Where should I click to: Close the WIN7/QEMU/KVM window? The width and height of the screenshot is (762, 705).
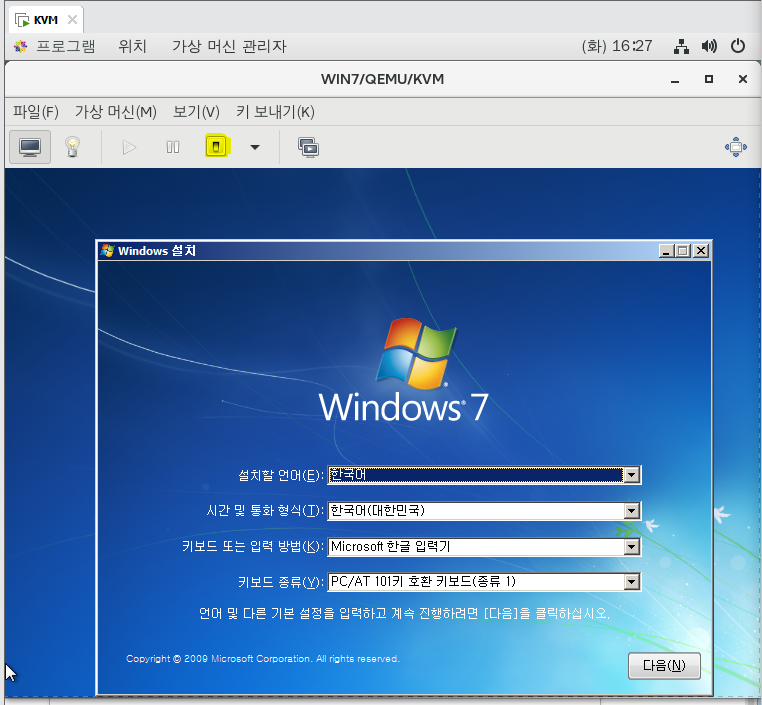coord(743,79)
